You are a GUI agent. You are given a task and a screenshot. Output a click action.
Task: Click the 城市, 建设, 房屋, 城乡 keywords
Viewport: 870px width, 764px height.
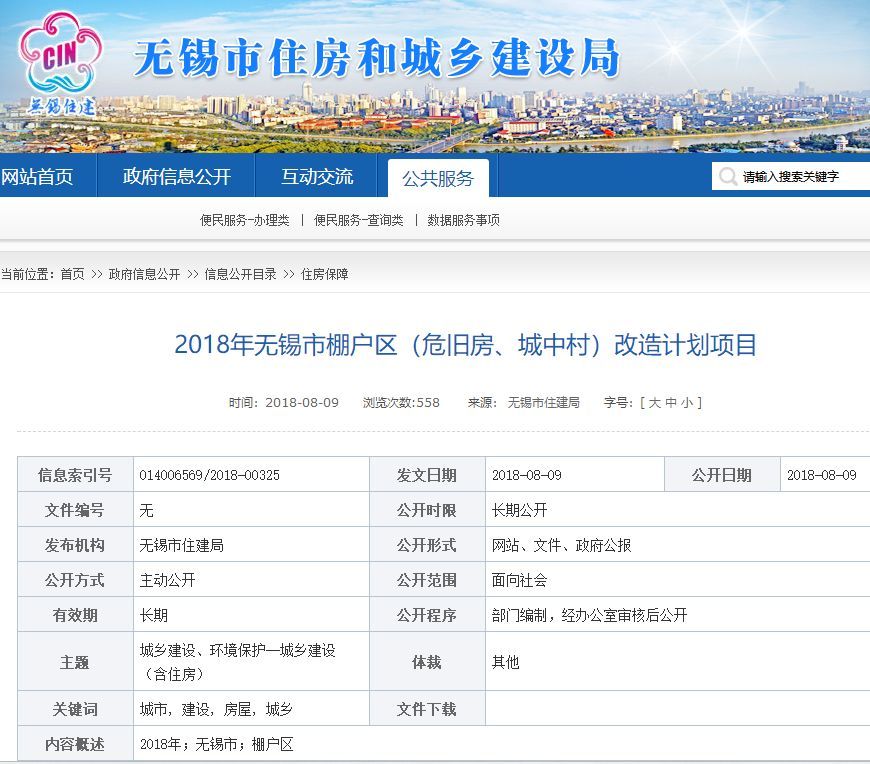(216, 709)
